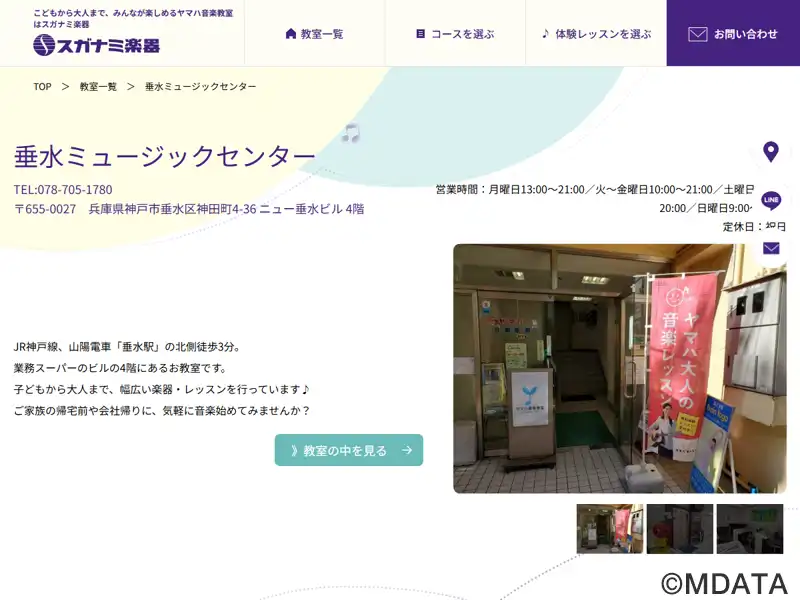800x600 pixels.
Task: Open the LINE floating icon
Action: [771, 200]
